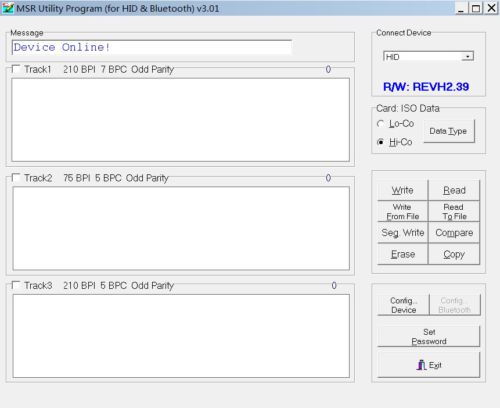Image resolution: width=500 pixels, height=408 pixels.
Task: Click the Set Password button
Action: [x=429, y=337]
